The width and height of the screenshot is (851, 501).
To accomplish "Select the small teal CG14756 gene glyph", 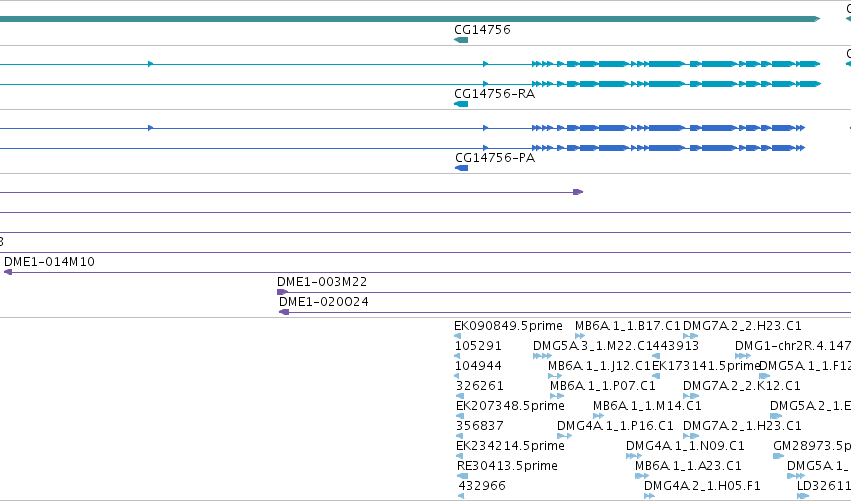I will [x=461, y=40].
